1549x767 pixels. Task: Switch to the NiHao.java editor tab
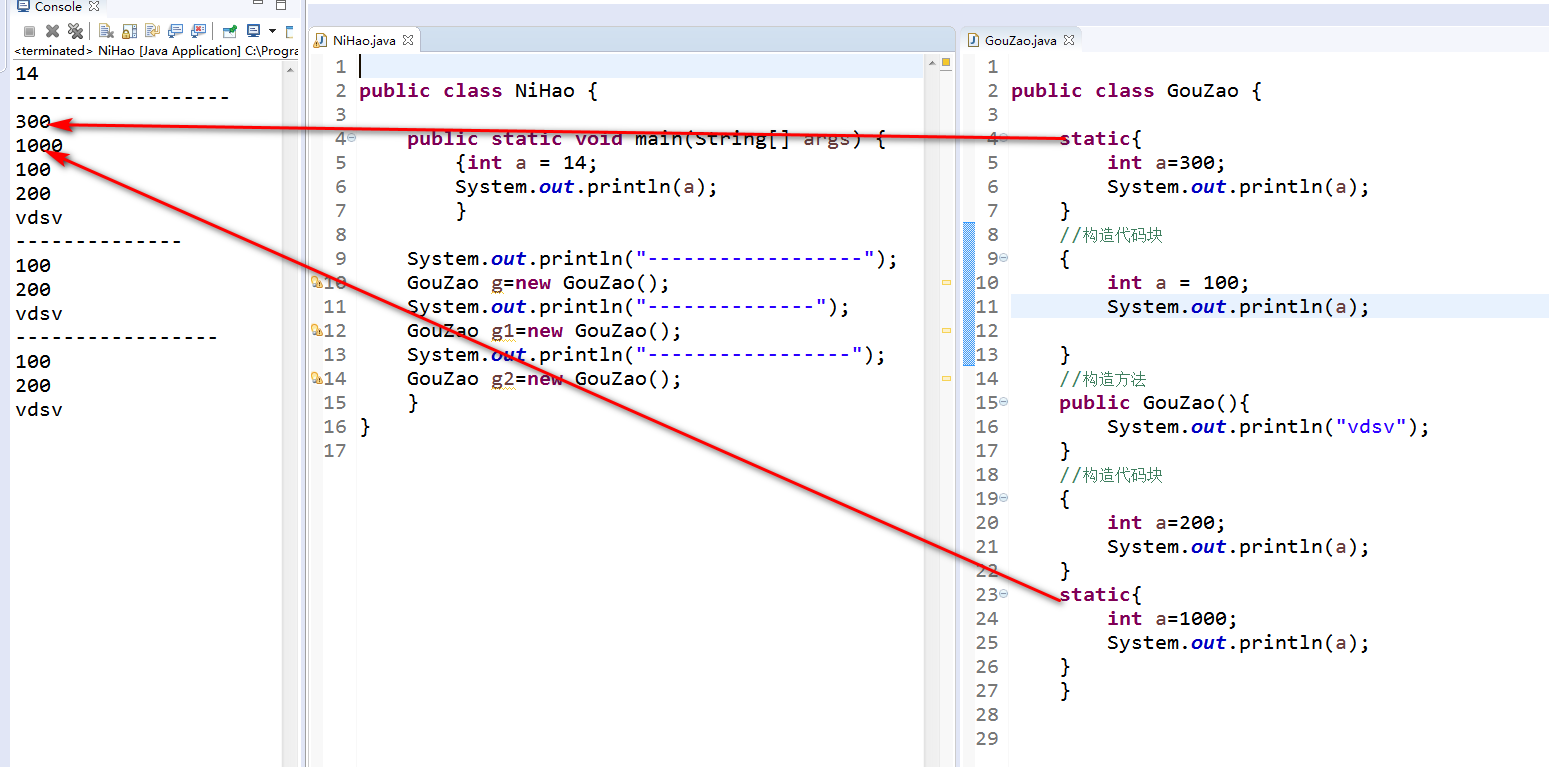363,40
